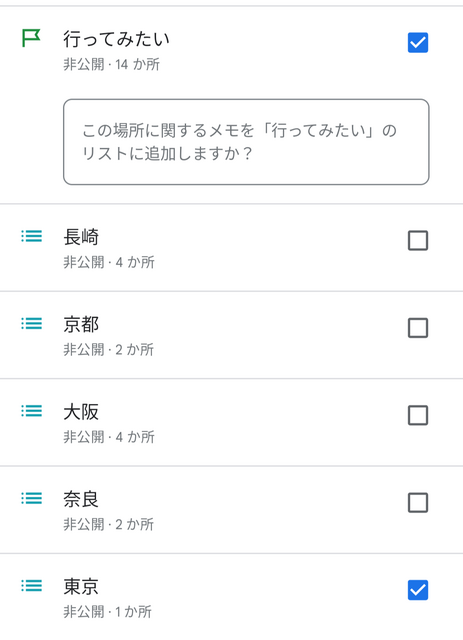The image size is (463, 640).
Task: Click 非公開 · 14 か所 subtitle text
Action: 111,64
